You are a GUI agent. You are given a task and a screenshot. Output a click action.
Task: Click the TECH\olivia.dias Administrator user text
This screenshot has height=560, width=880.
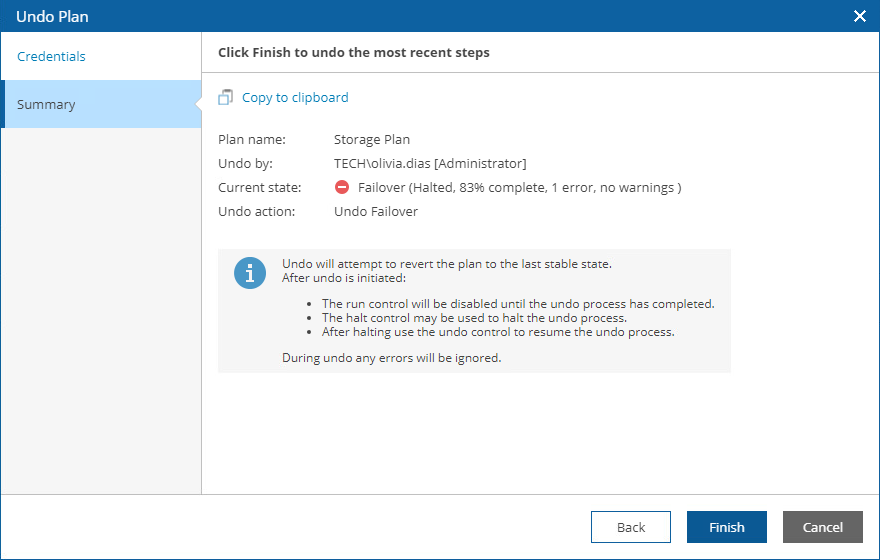pyautogui.click(x=430, y=164)
